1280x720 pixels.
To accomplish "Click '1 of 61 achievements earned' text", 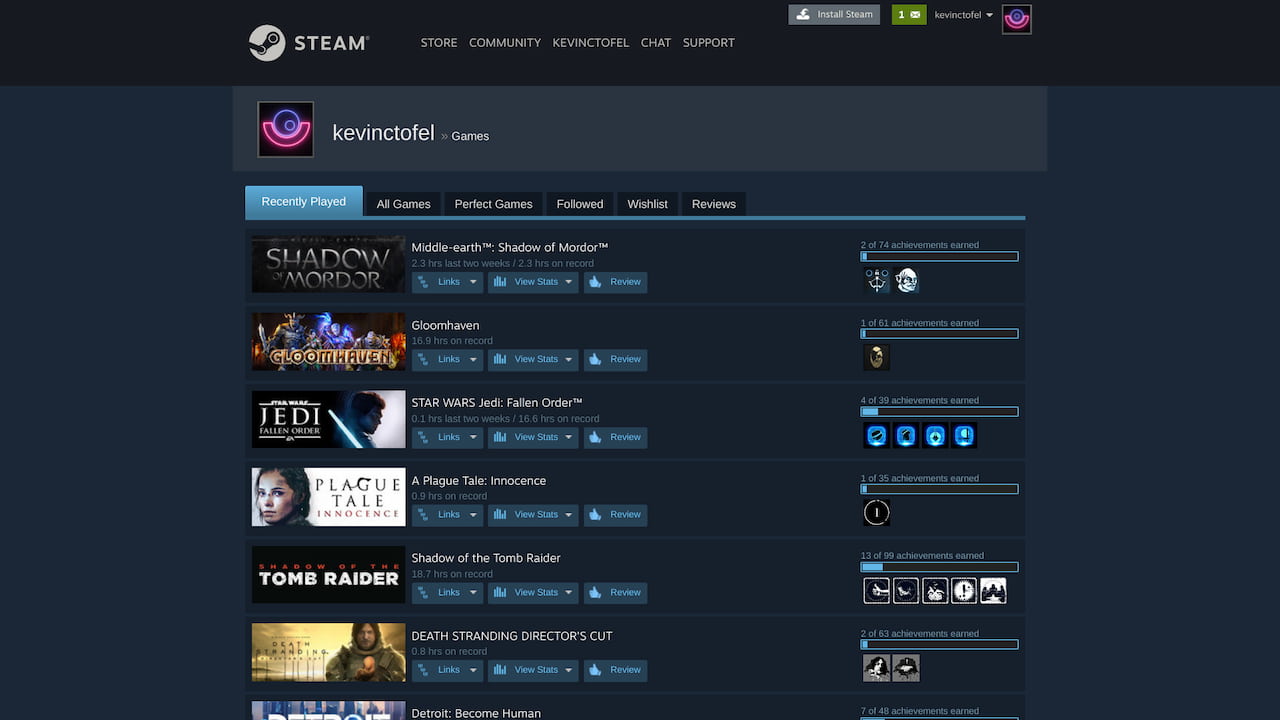I will (x=920, y=323).
